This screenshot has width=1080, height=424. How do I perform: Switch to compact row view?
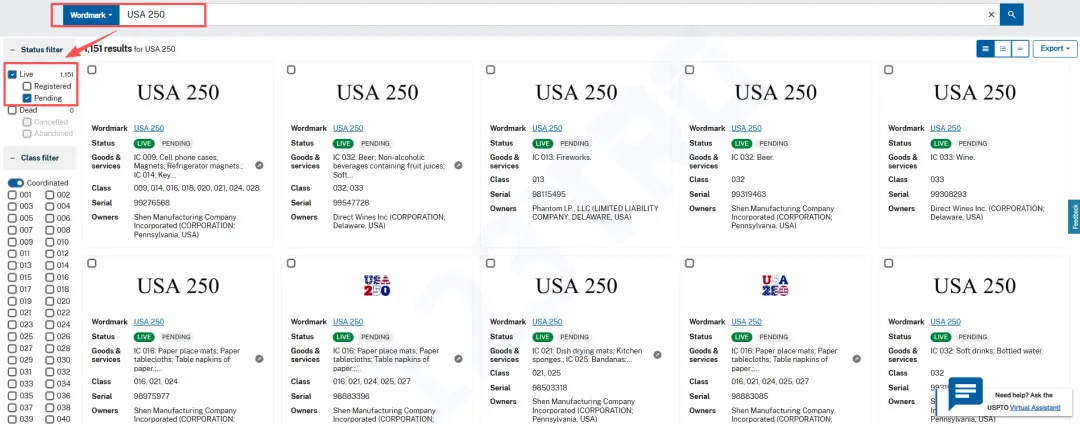1019,48
